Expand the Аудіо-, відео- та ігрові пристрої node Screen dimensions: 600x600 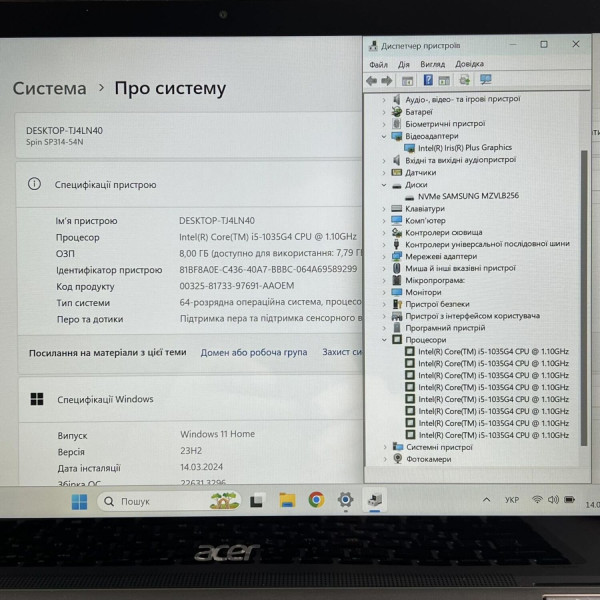click(x=384, y=100)
